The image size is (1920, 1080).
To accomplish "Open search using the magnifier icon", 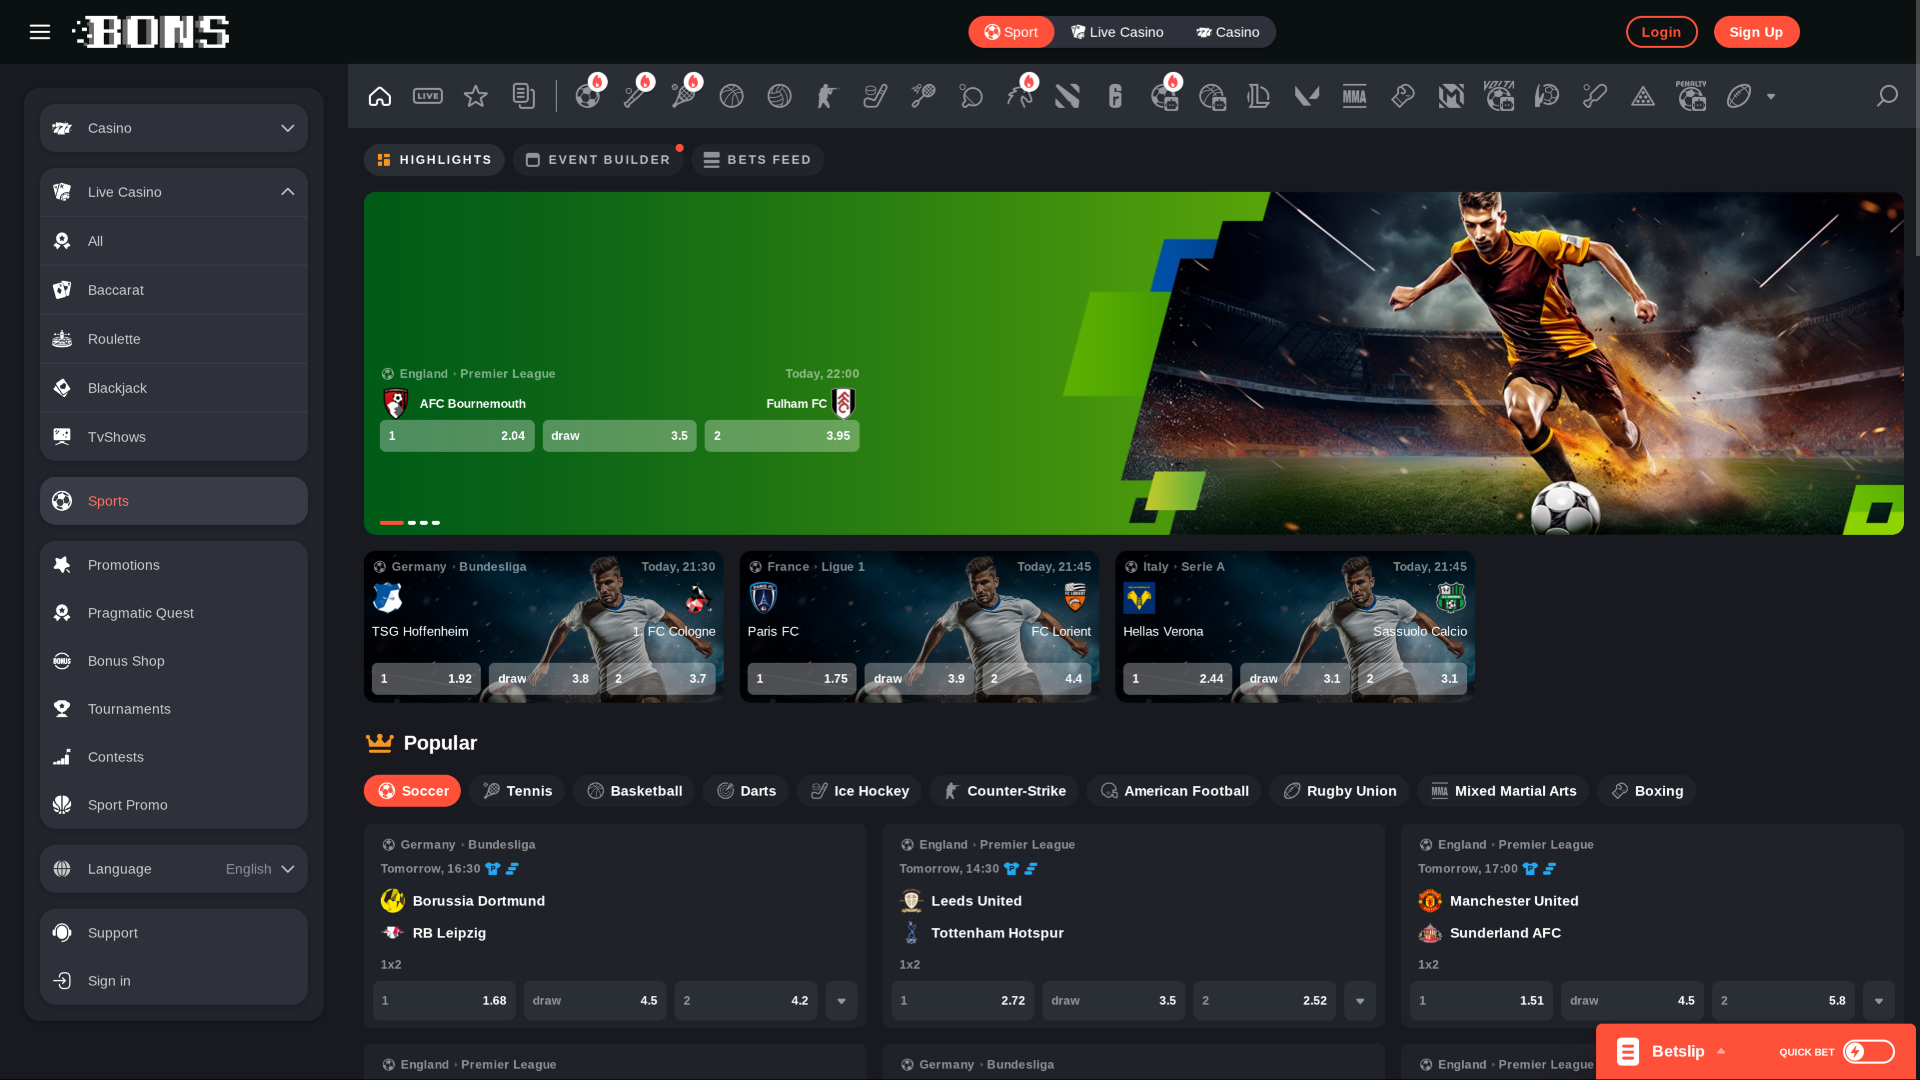I will [x=1886, y=96].
